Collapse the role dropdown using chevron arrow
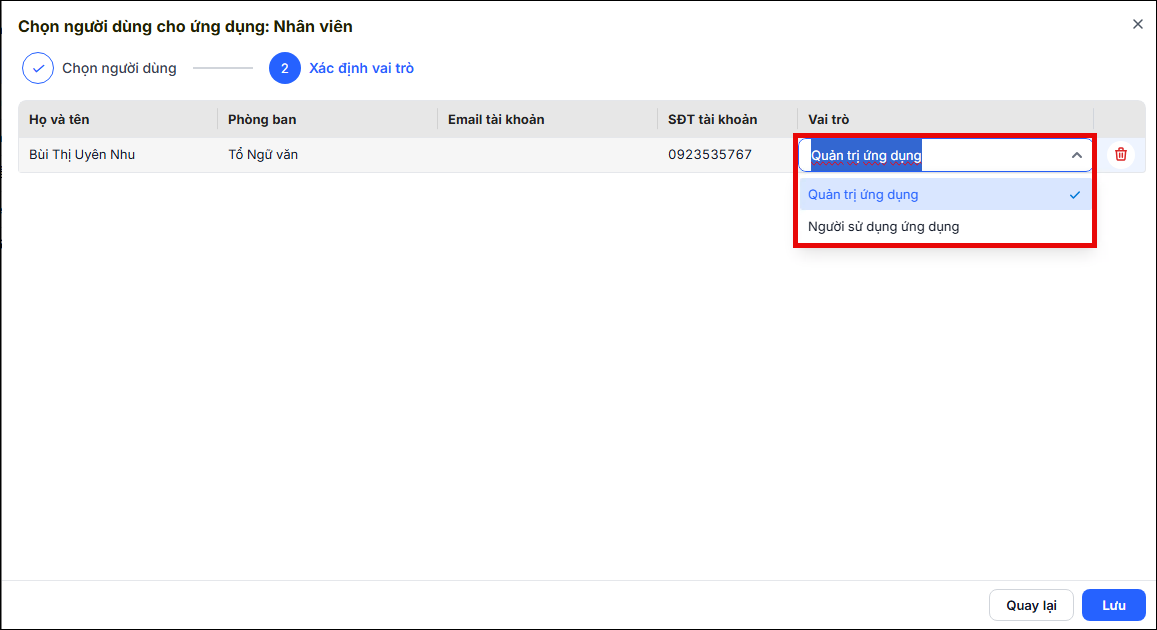 1077,155
